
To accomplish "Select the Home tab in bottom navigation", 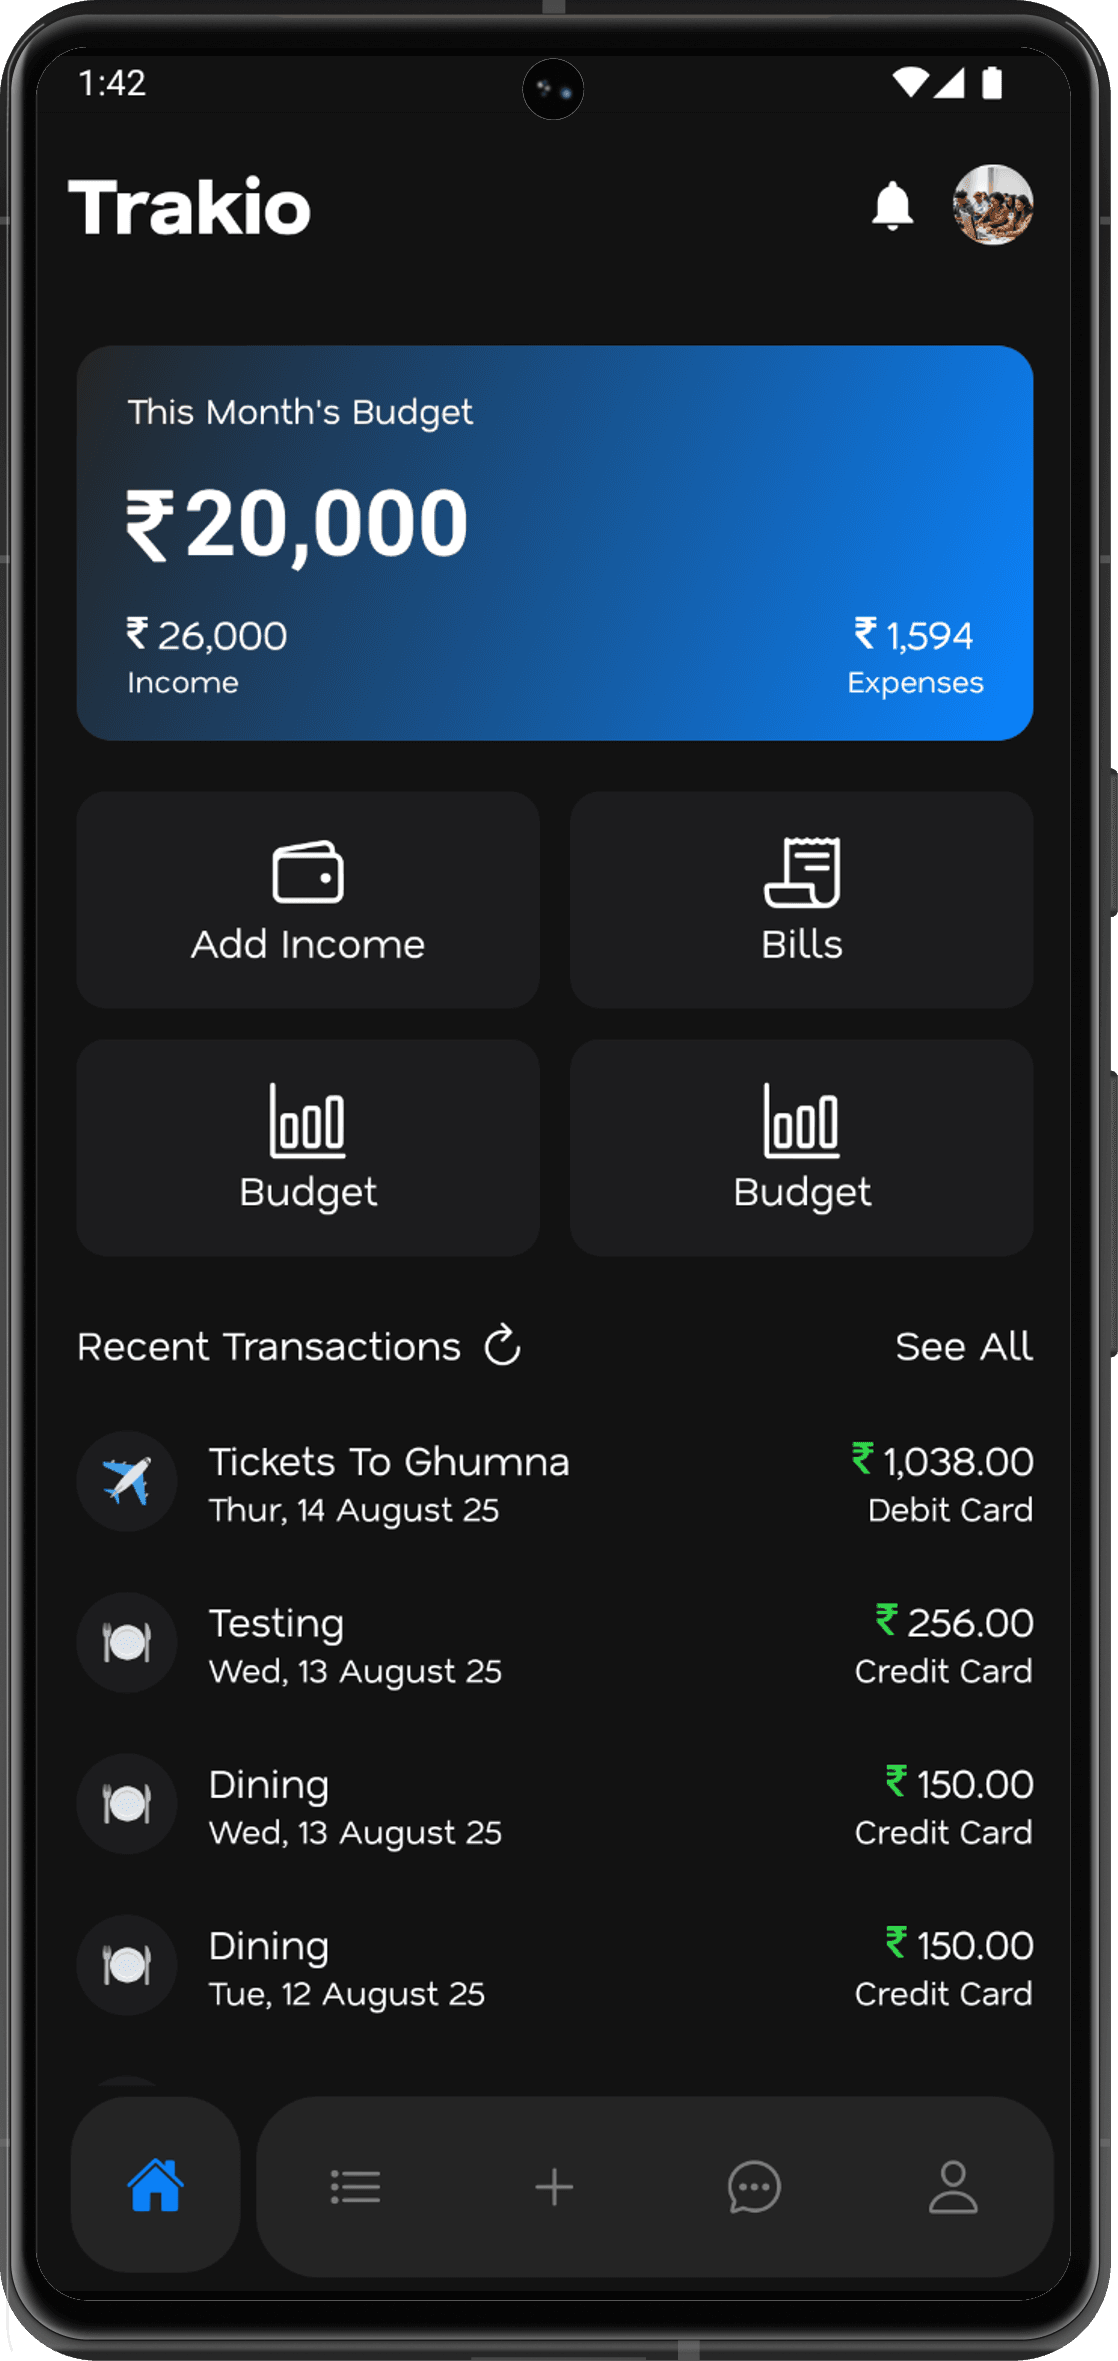I will click(x=156, y=2186).
